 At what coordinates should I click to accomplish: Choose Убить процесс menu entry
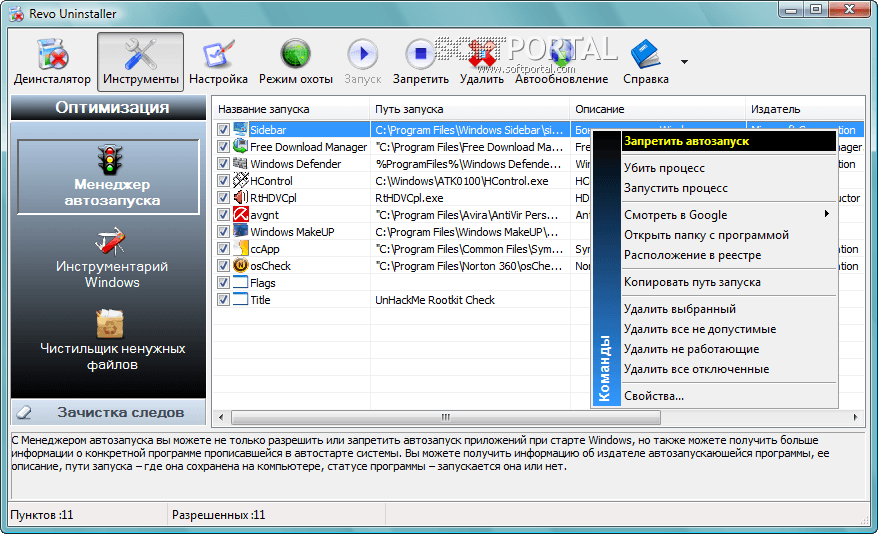[728, 168]
